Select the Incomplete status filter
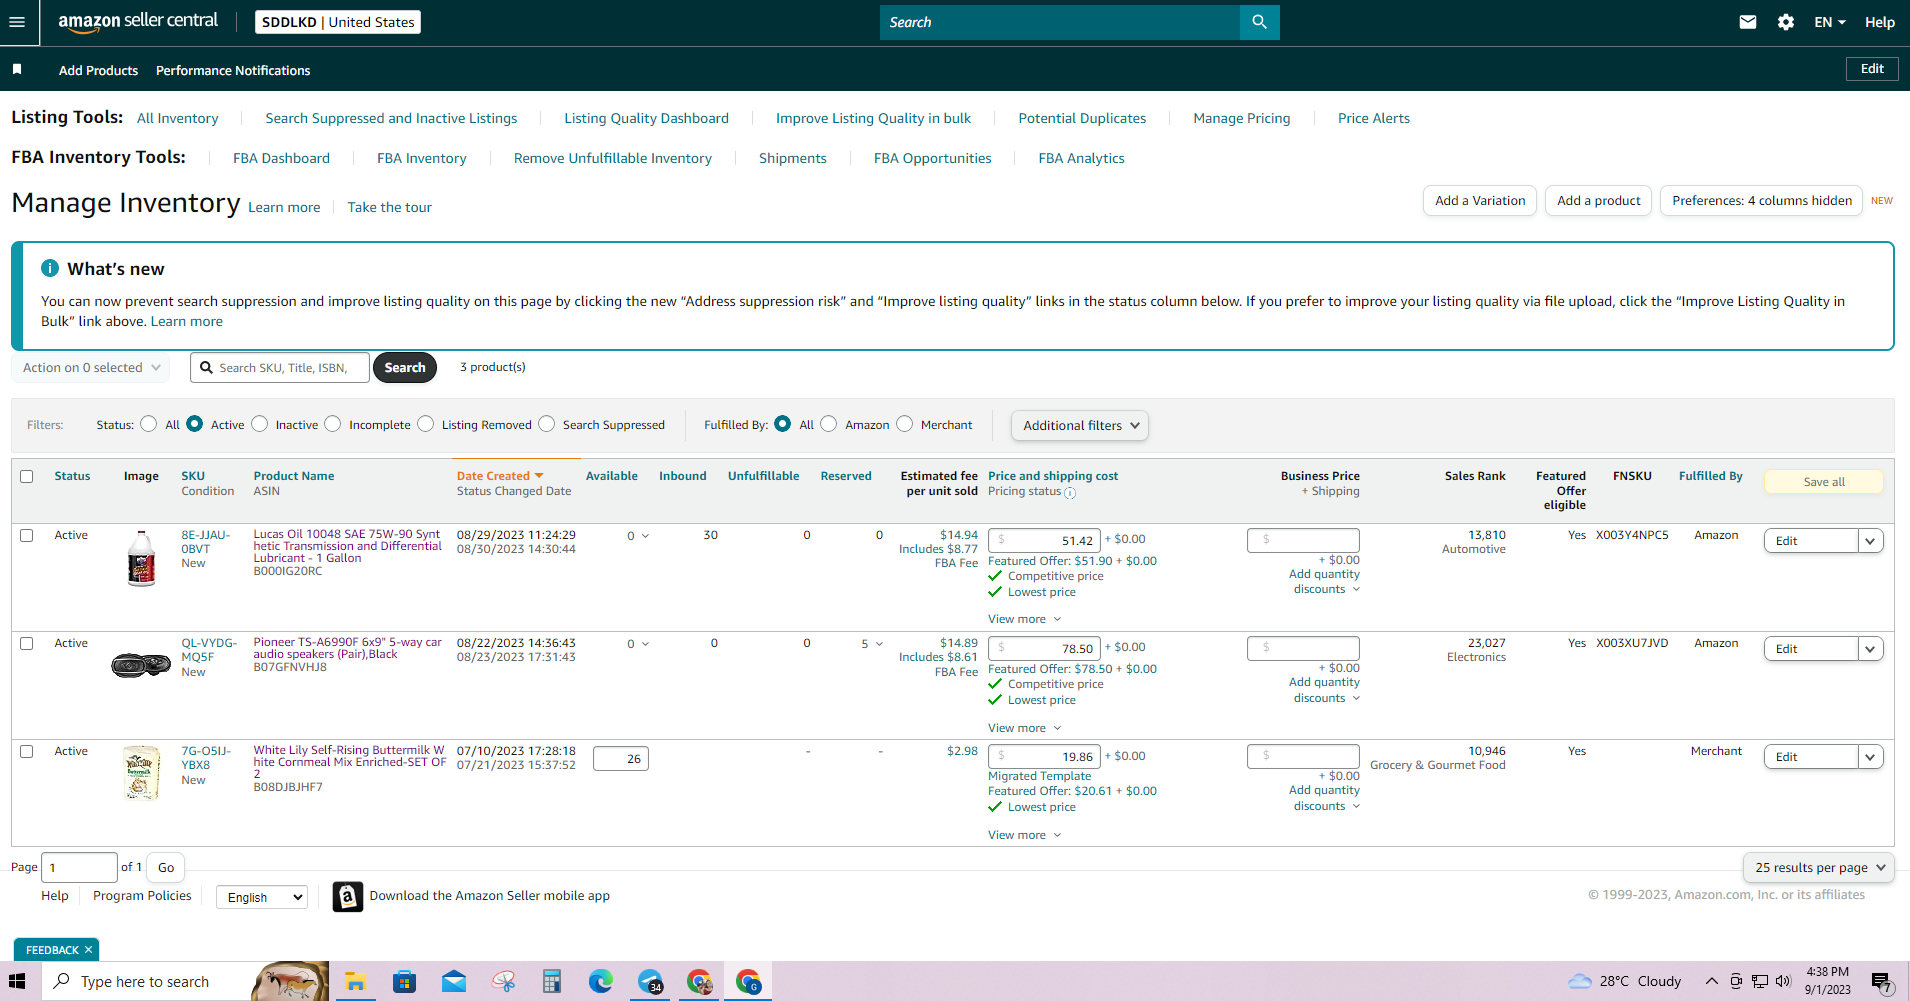This screenshot has width=1910, height=1001. click(x=333, y=424)
